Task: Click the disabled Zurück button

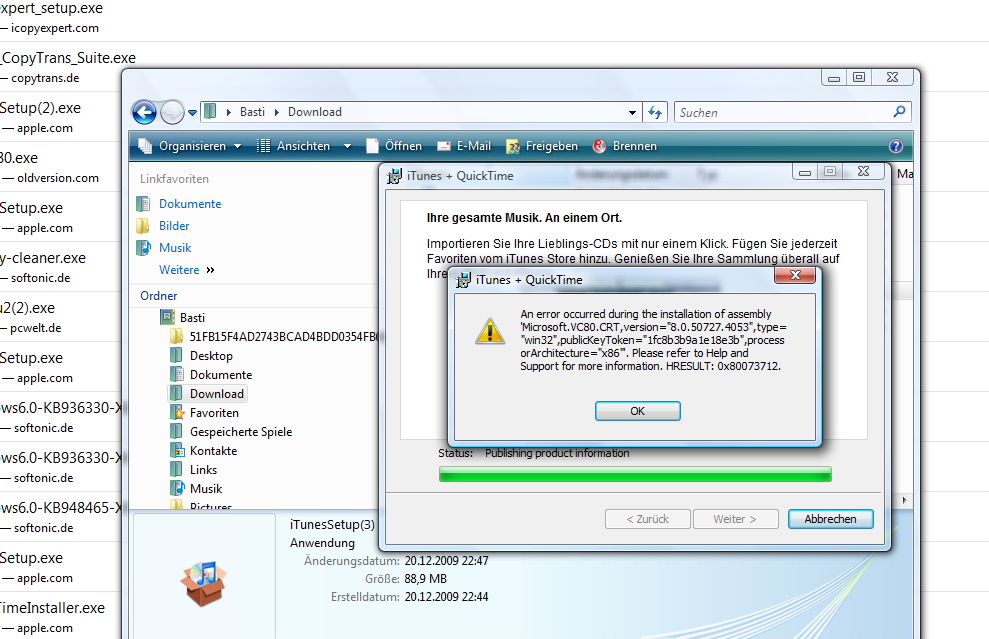Action: [648, 519]
